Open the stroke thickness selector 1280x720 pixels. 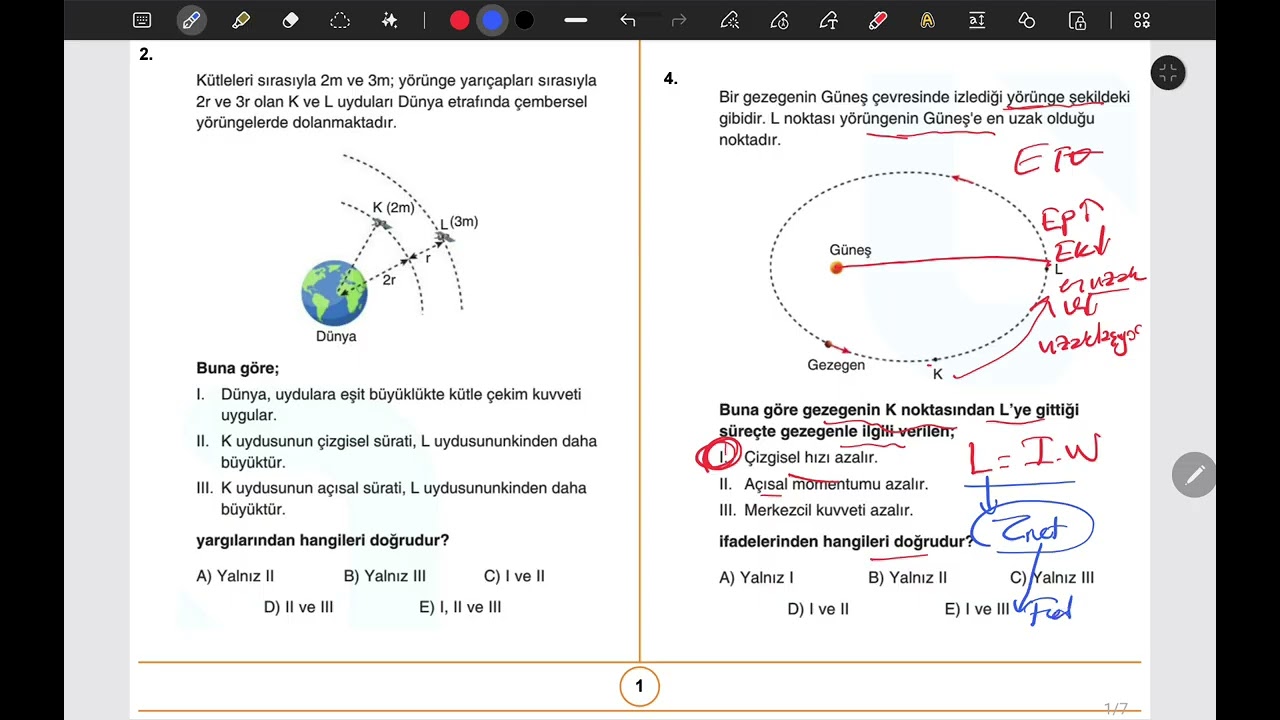pyautogui.click(x=576, y=20)
